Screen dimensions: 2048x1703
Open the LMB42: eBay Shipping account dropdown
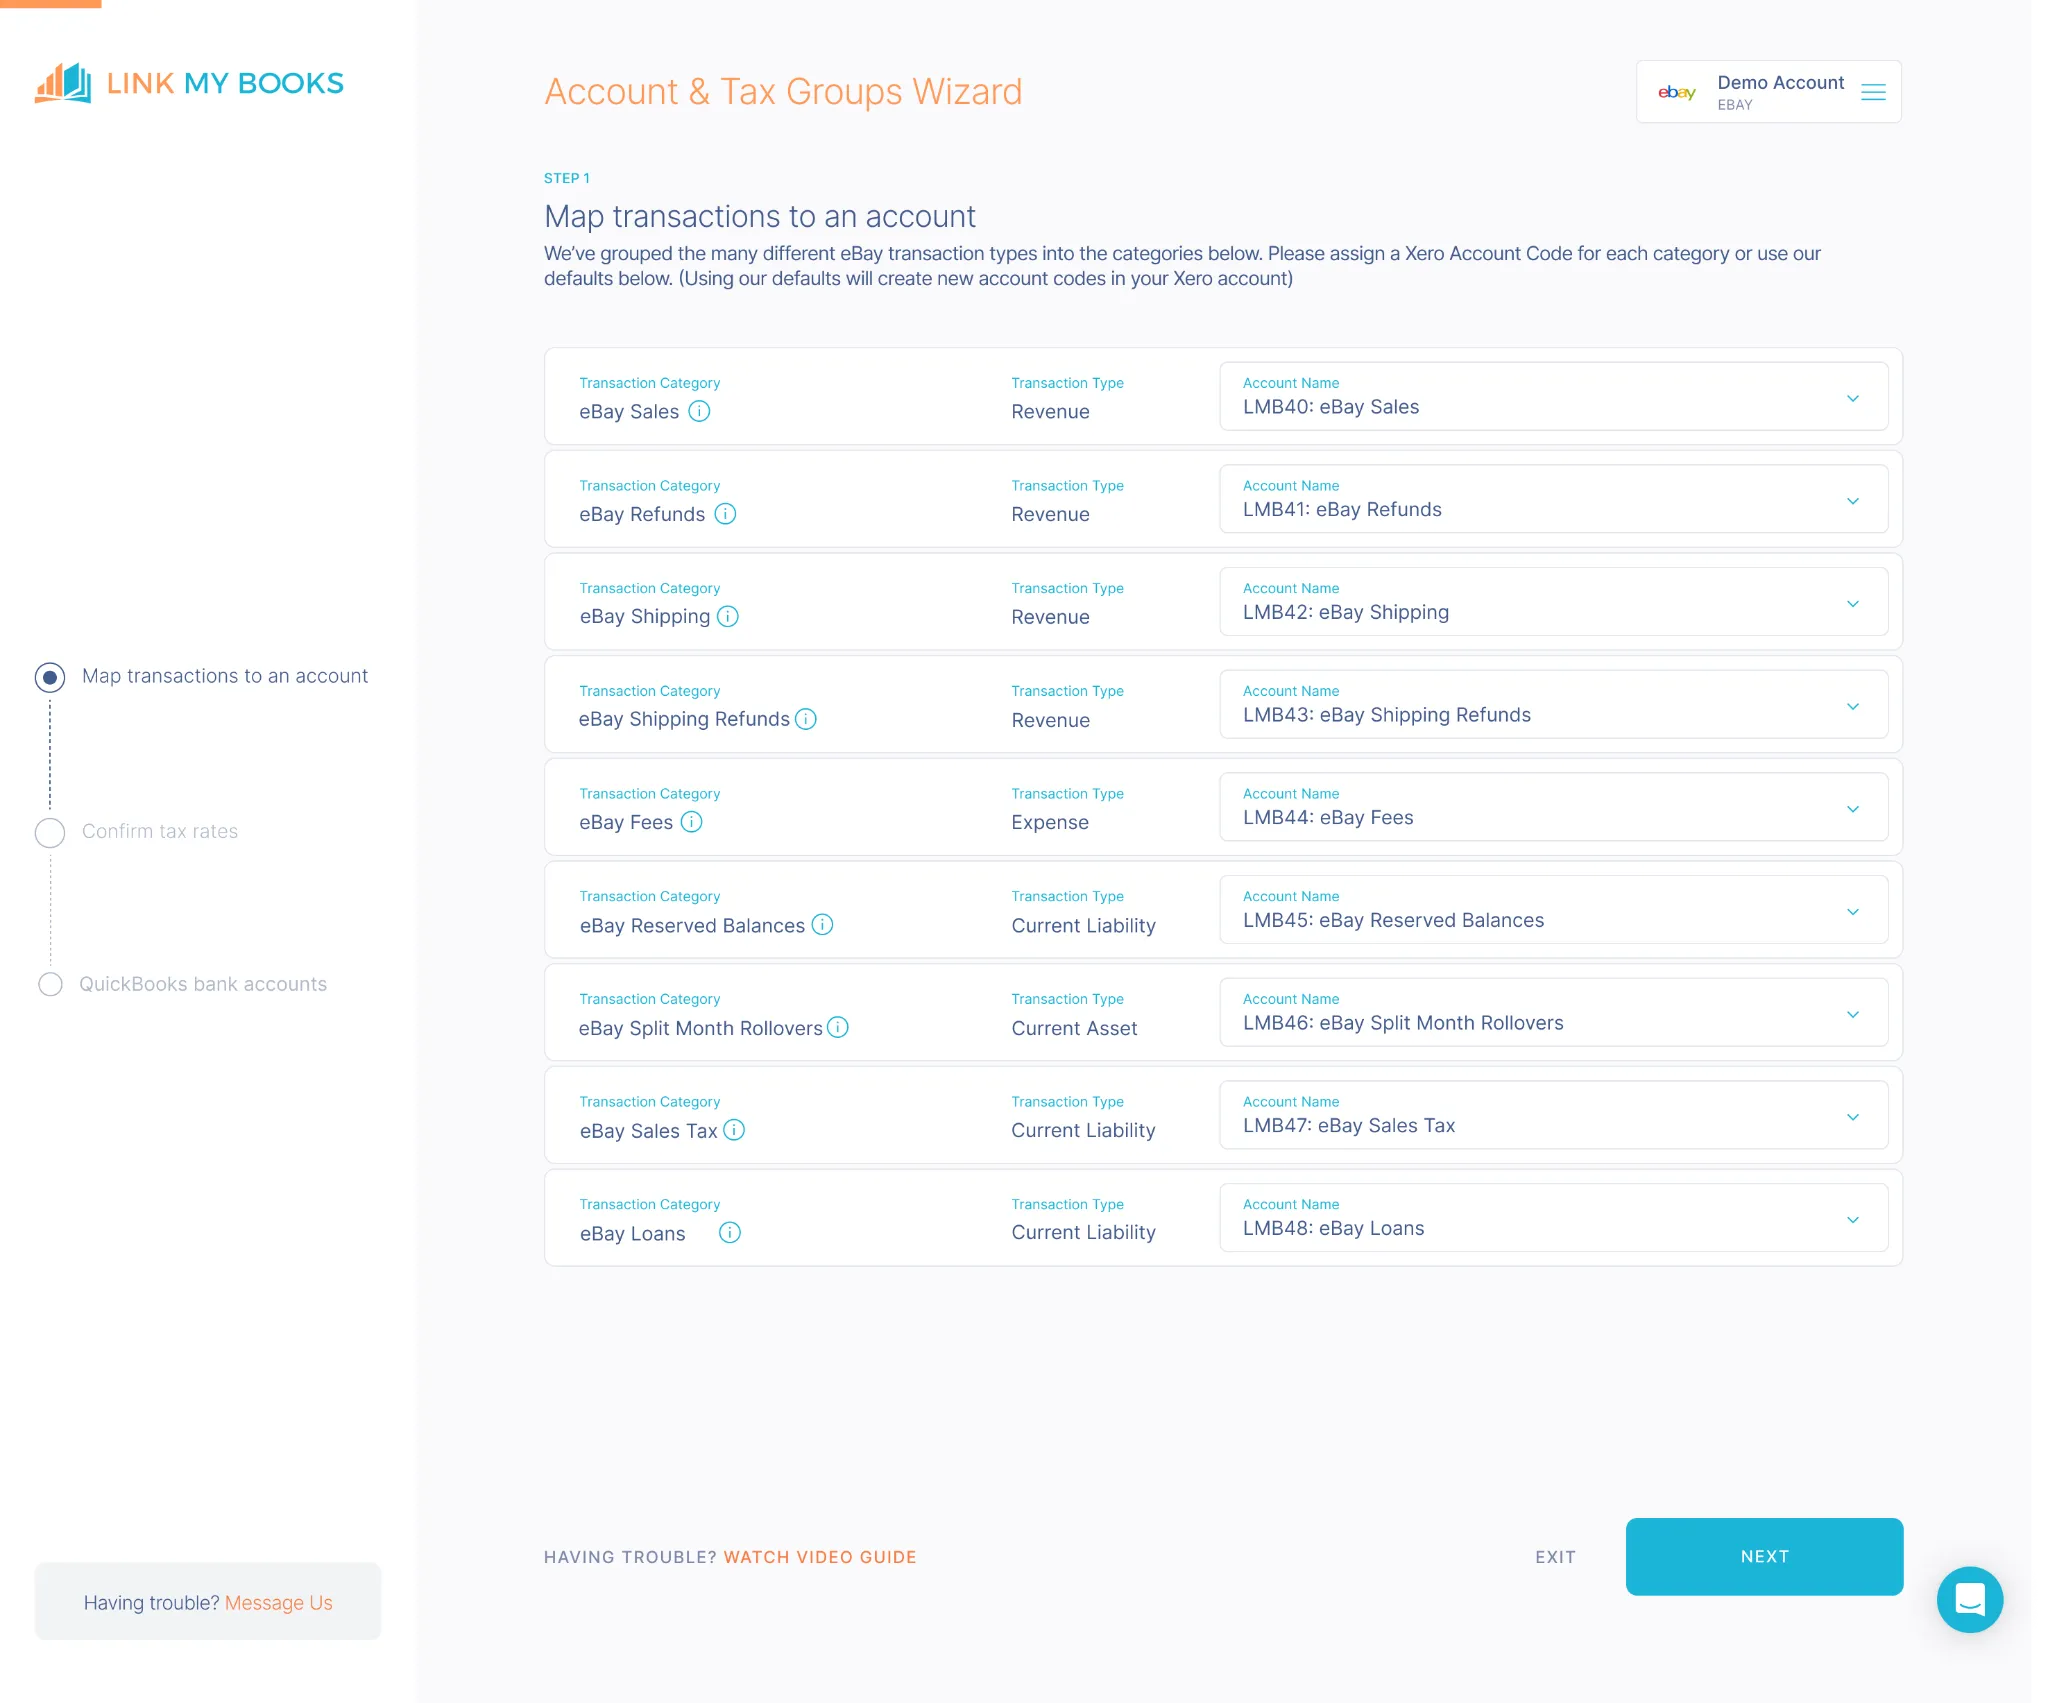[1553, 602]
